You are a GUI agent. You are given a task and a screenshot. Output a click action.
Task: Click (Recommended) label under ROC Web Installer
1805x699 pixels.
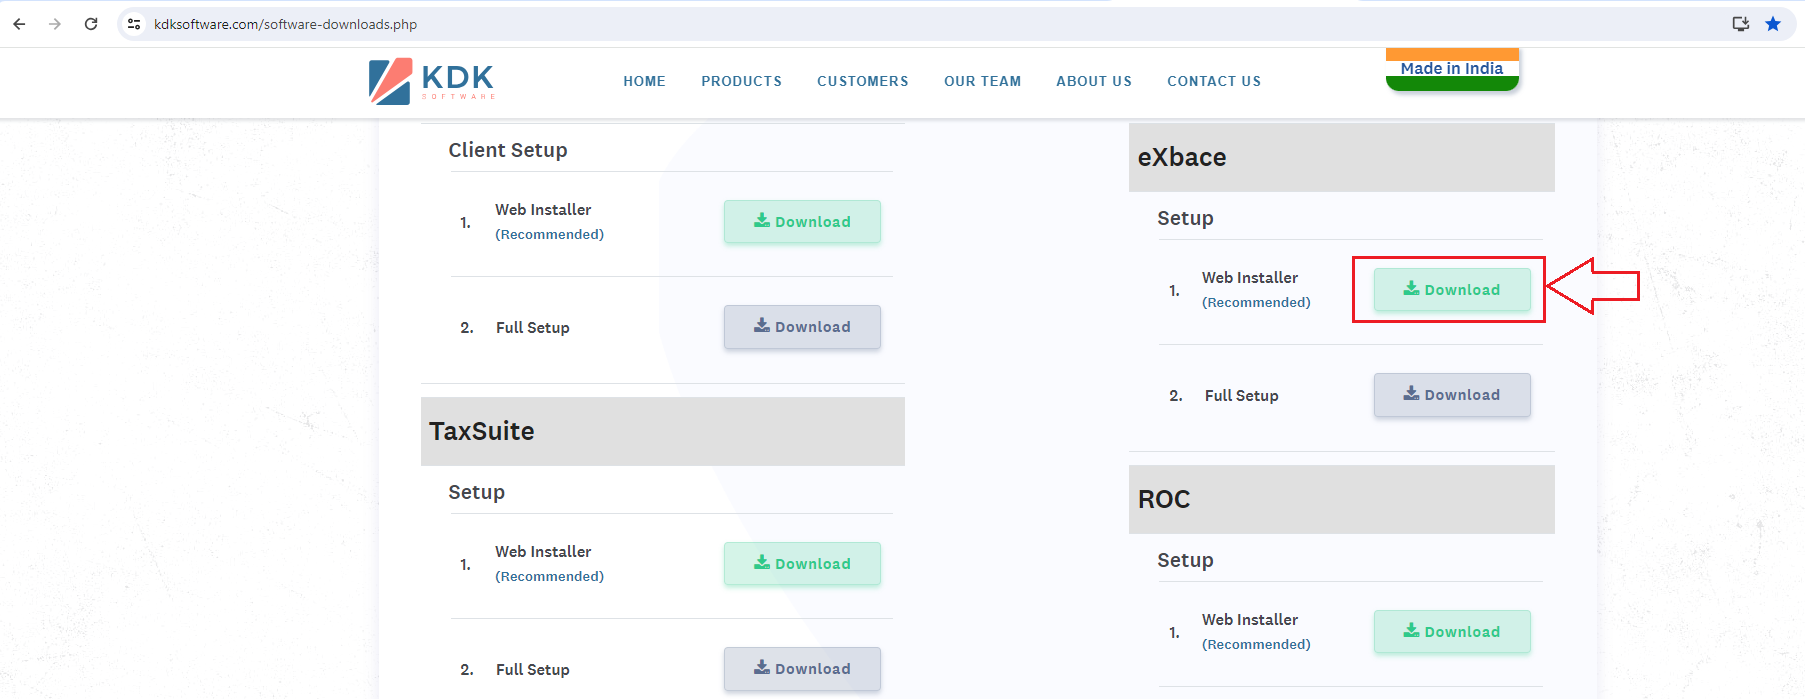(x=1256, y=644)
